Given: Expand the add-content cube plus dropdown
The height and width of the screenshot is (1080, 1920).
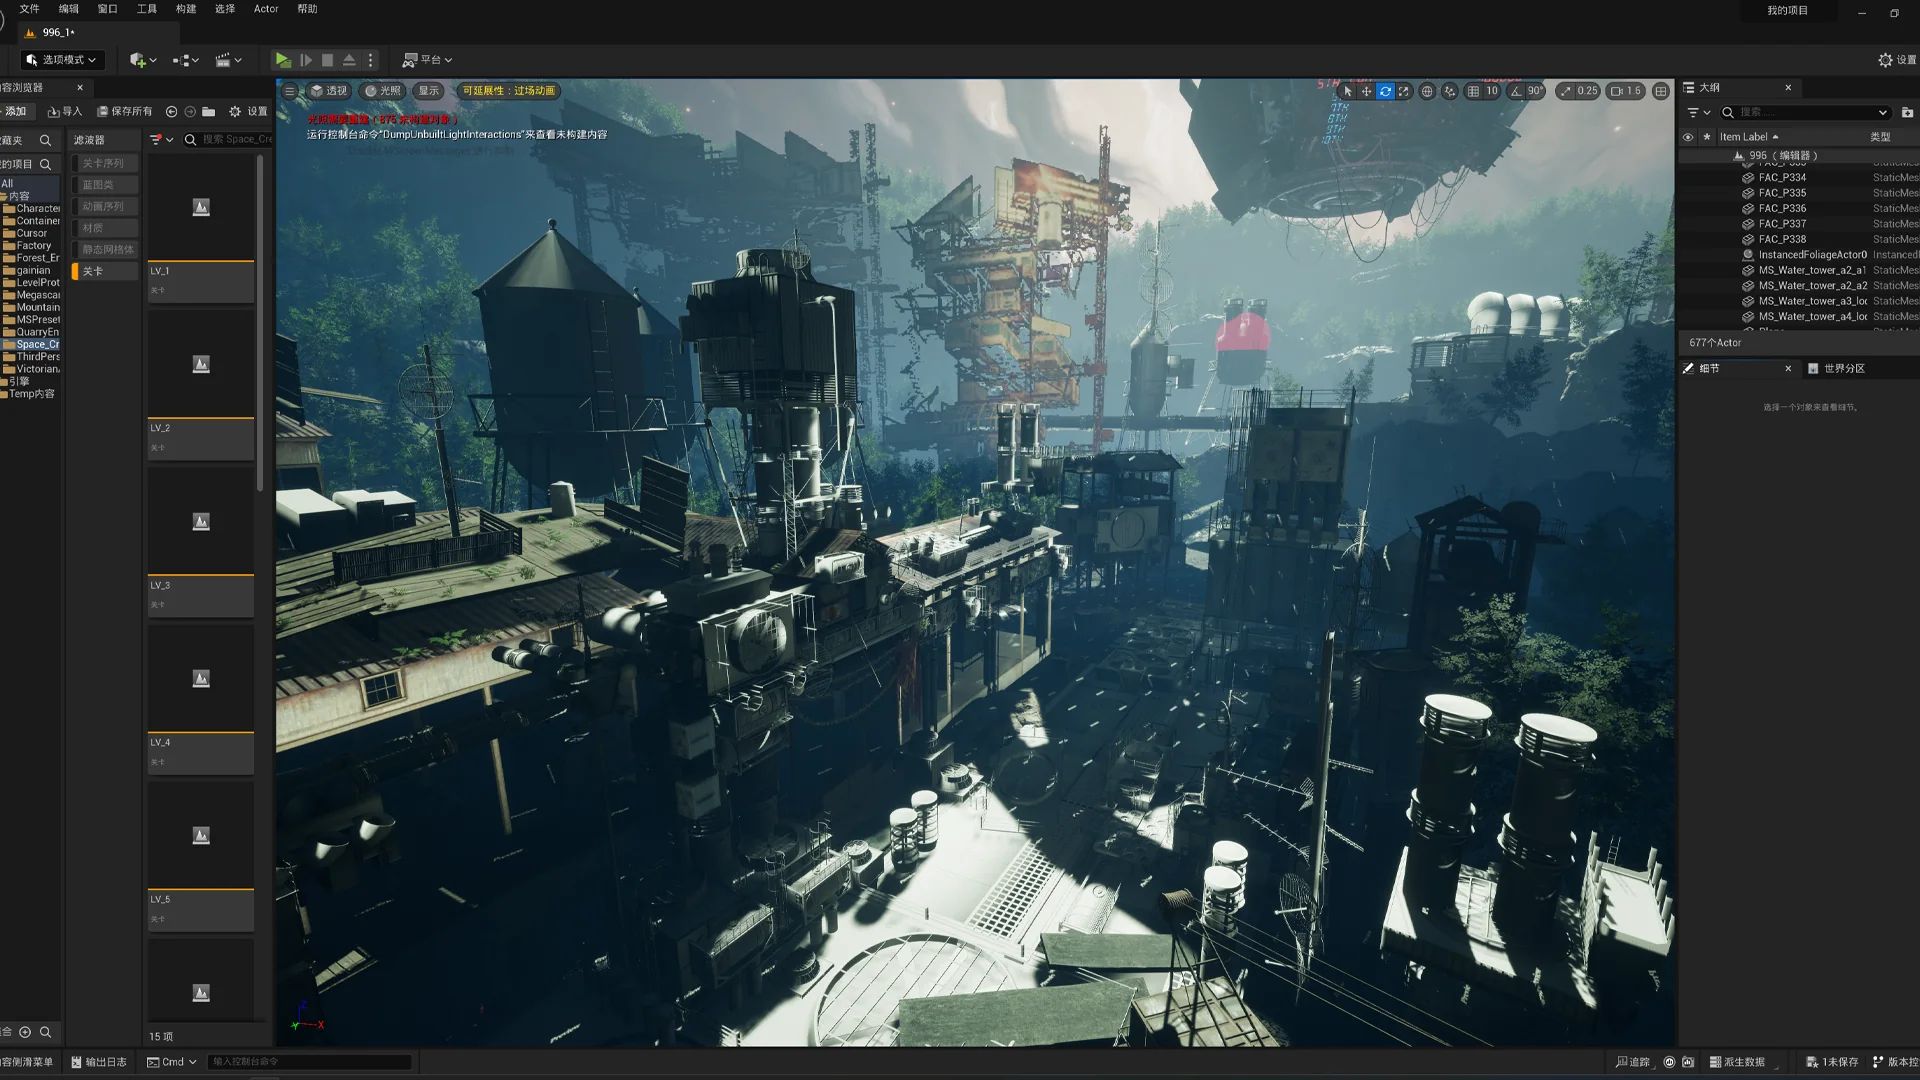Looking at the screenshot, I should (x=143, y=60).
